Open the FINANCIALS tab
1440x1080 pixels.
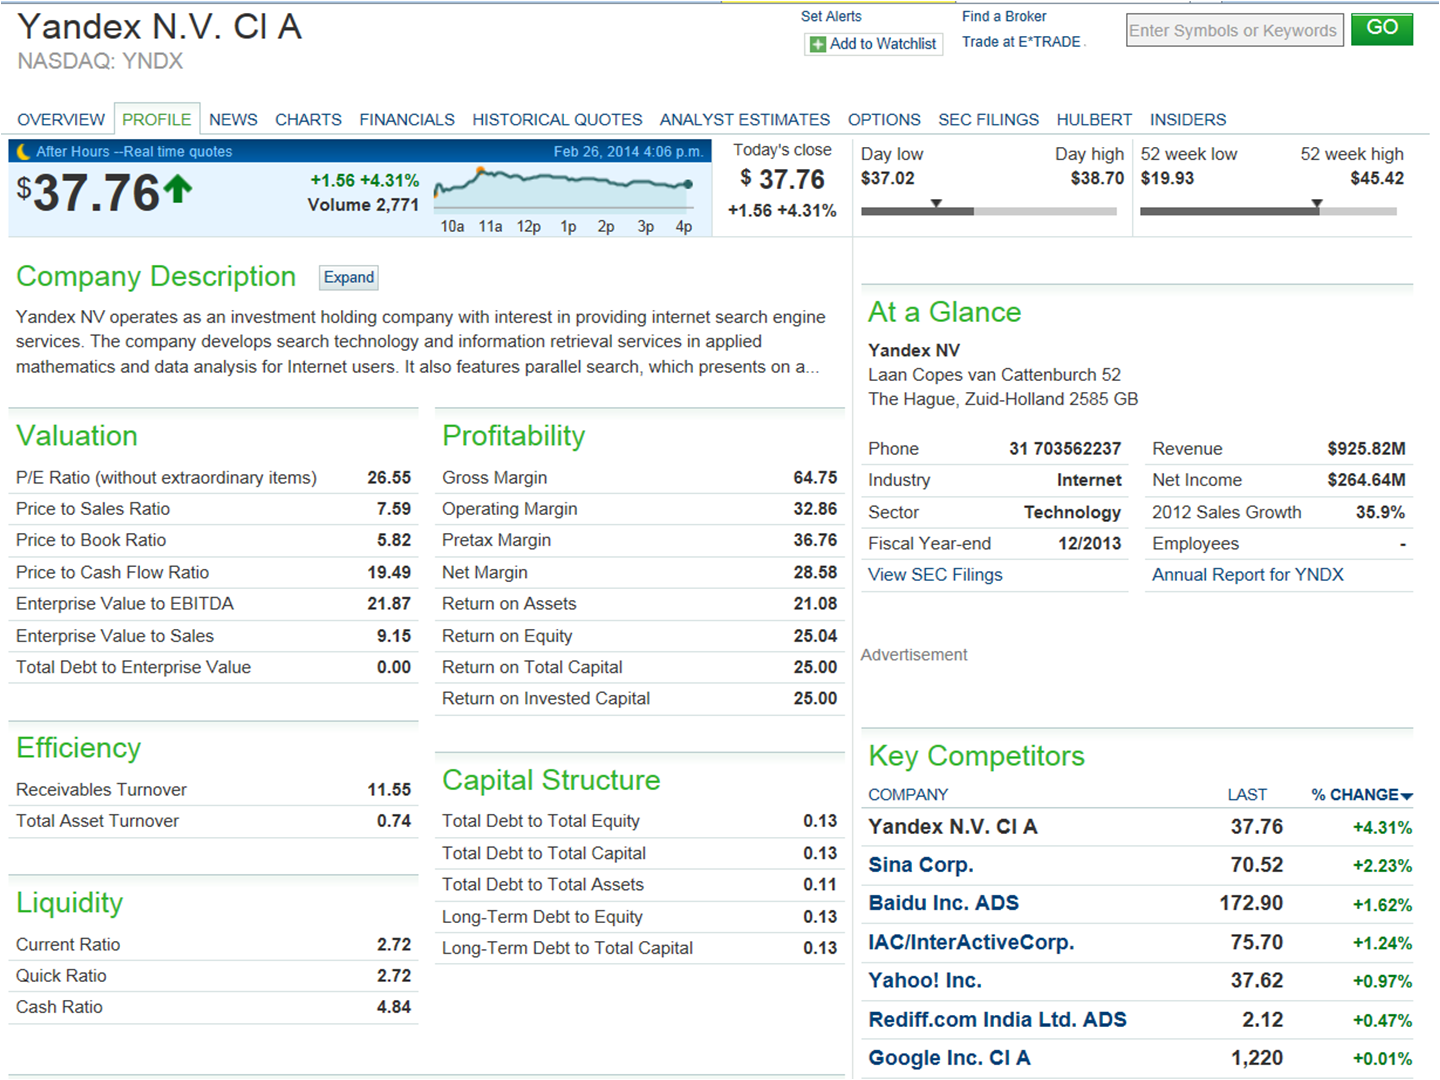pyautogui.click(x=407, y=119)
